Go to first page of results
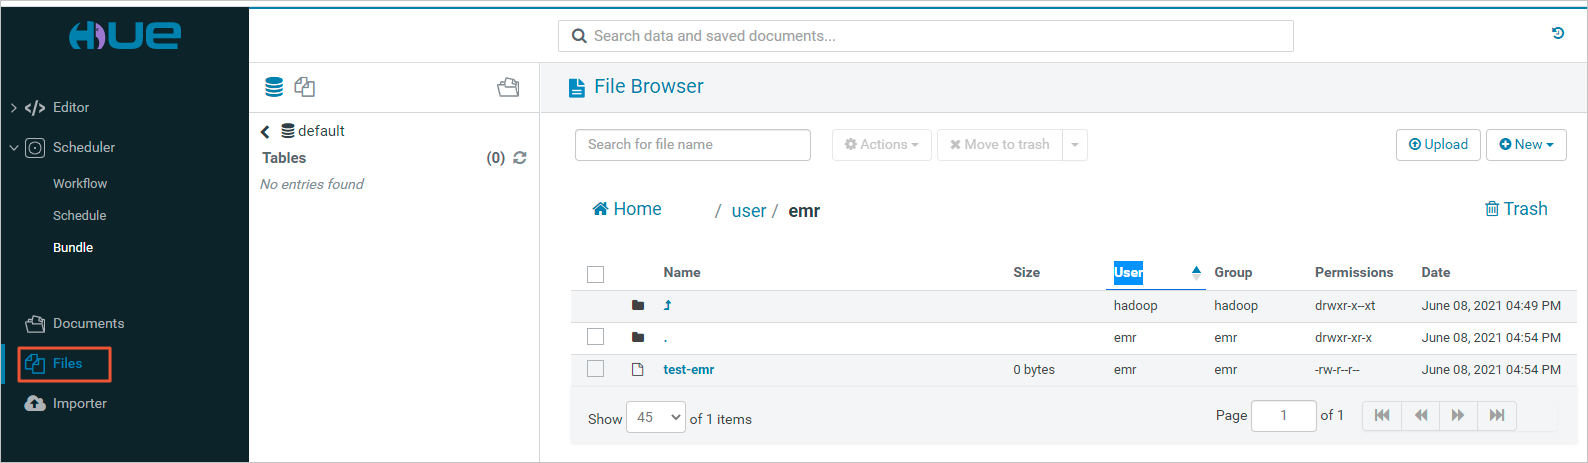The height and width of the screenshot is (463, 1588). (x=1382, y=415)
